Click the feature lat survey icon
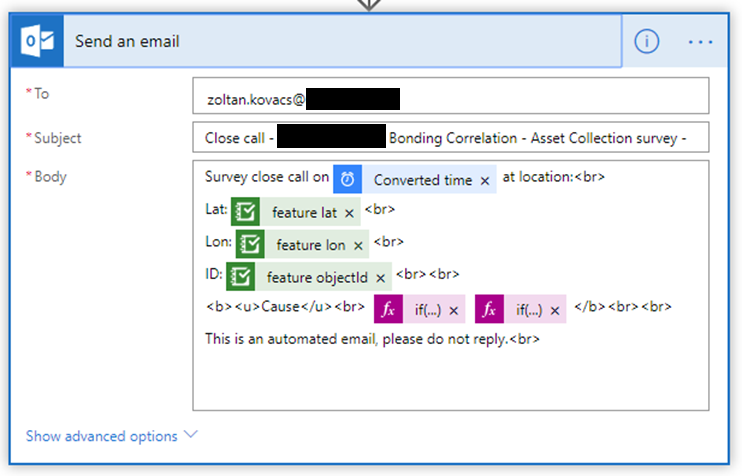 tap(245, 212)
